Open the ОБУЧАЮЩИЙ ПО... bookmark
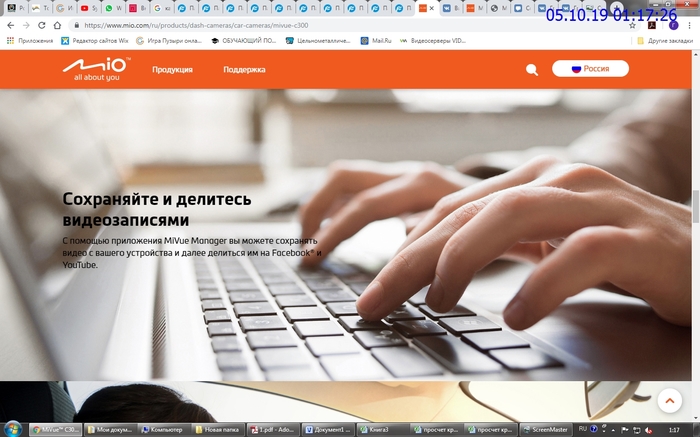The image size is (700, 437). (x=244, y=41)
